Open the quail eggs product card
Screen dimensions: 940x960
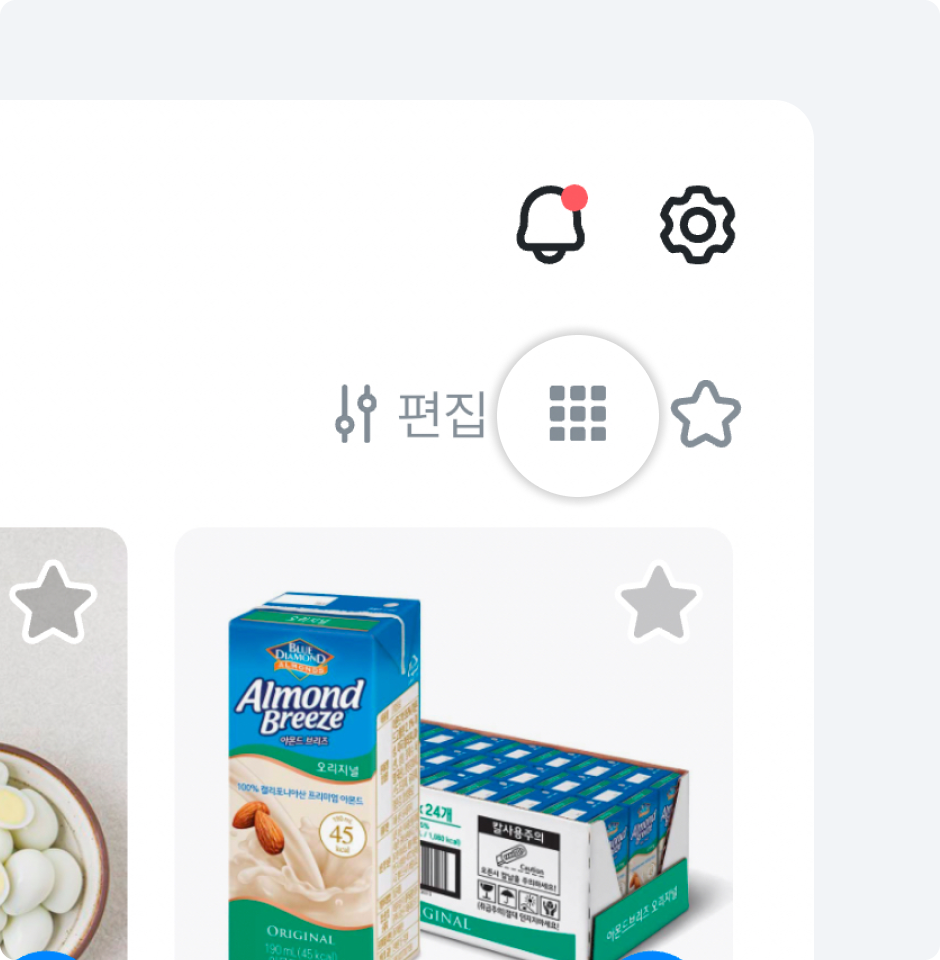[x=64, y=743]
